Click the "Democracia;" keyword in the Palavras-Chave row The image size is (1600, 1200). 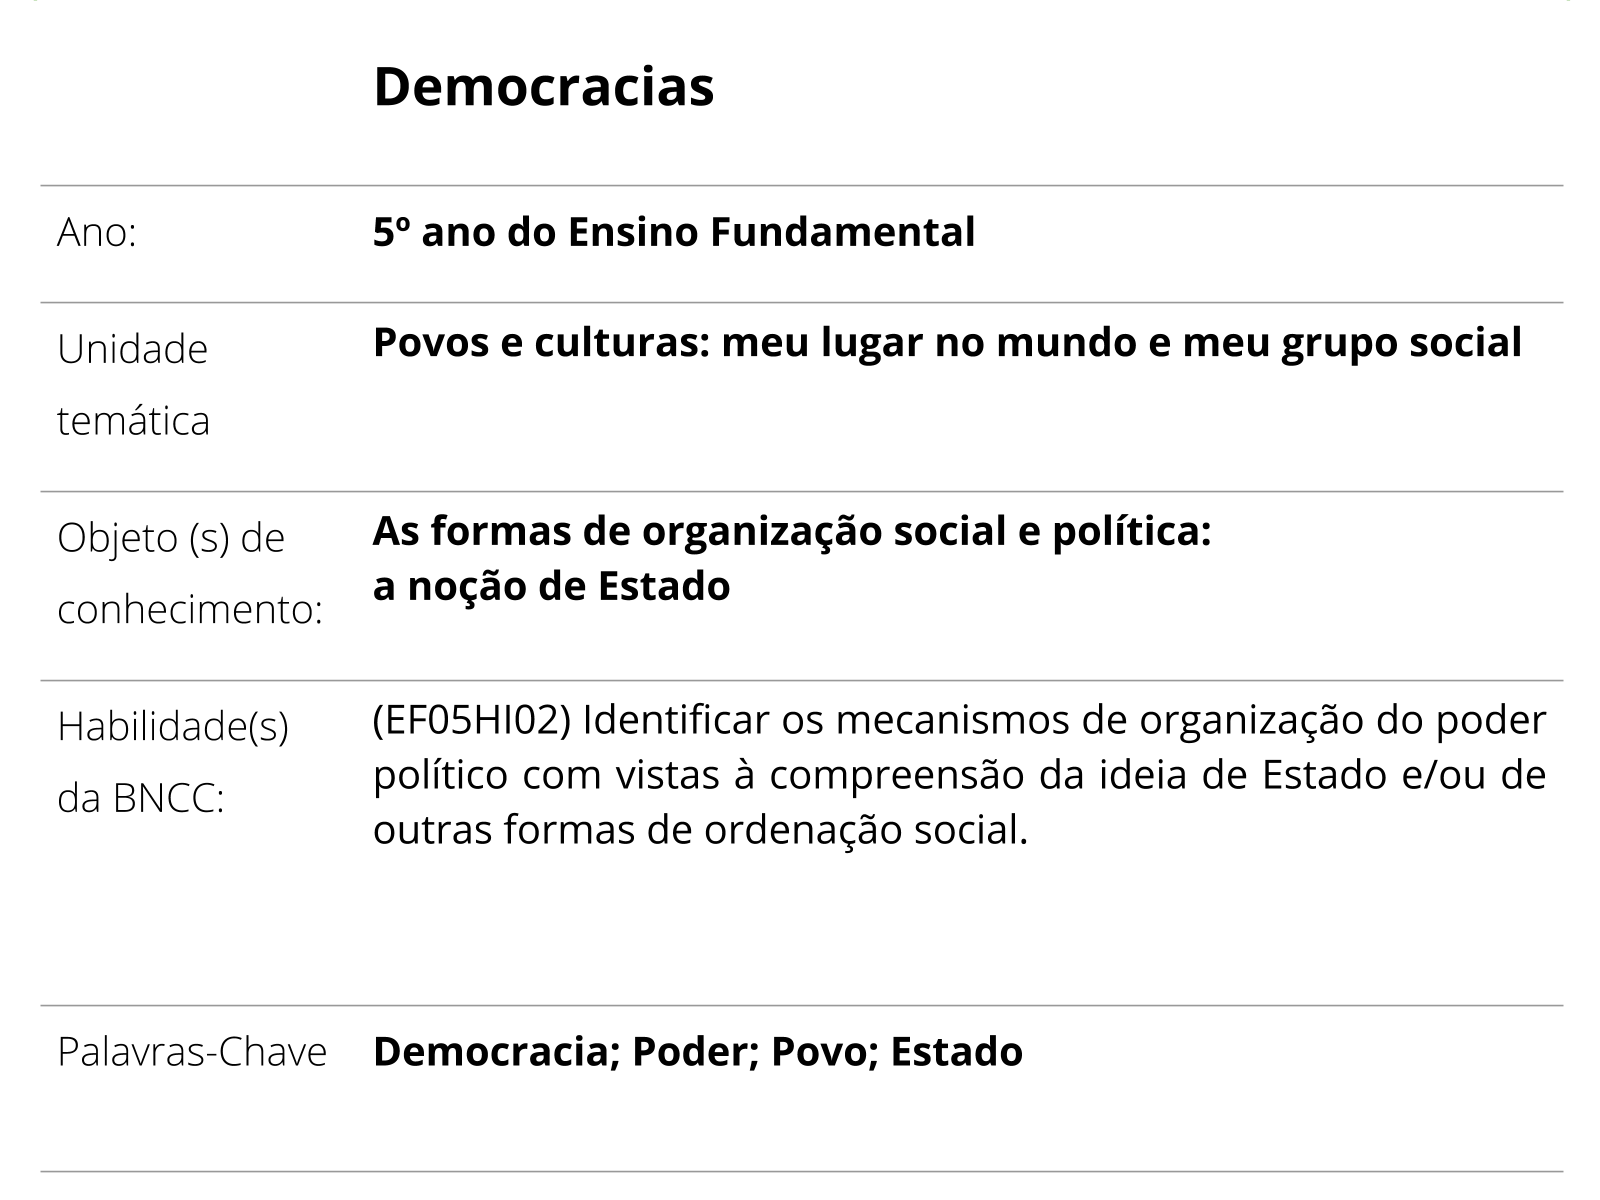pyautogui.click(x=495, y=1052)
